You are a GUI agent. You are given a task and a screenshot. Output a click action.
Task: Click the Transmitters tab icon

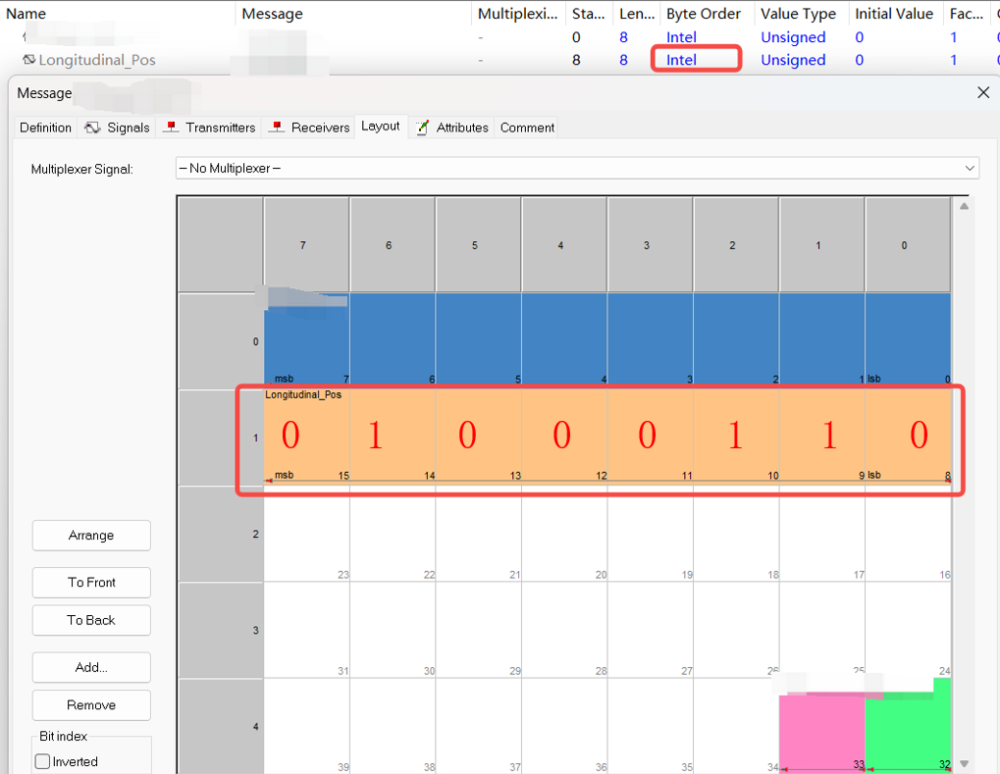click(171, 128)
